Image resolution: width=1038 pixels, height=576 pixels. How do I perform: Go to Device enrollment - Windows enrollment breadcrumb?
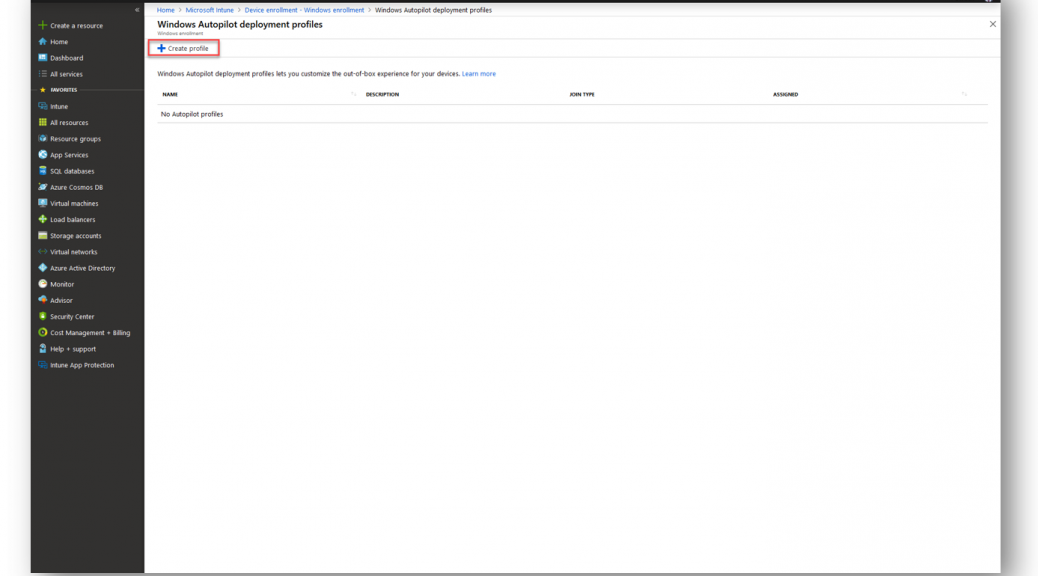pos(304,10)
